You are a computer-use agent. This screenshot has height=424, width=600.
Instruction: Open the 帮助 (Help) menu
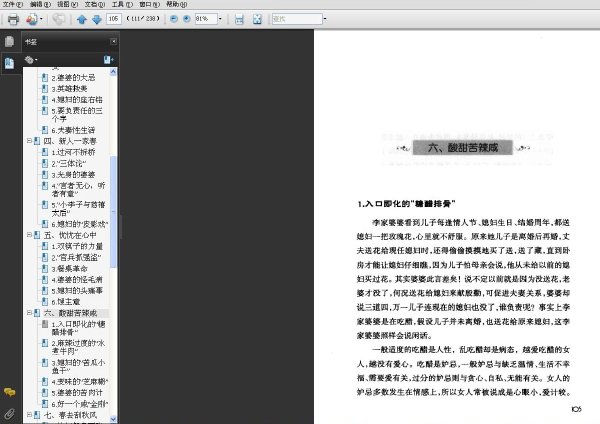click(x=176, y=4)
